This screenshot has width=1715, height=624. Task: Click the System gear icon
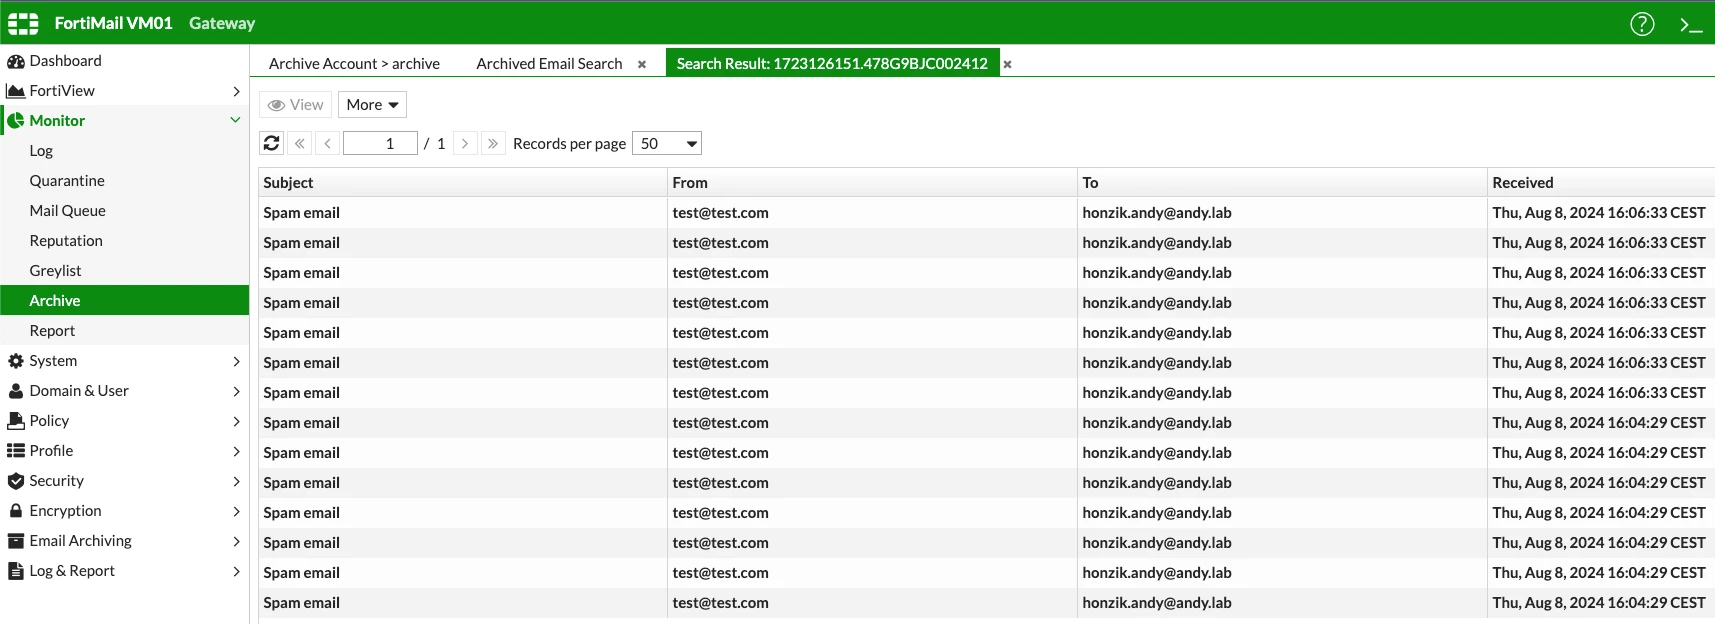coord(16,361)
